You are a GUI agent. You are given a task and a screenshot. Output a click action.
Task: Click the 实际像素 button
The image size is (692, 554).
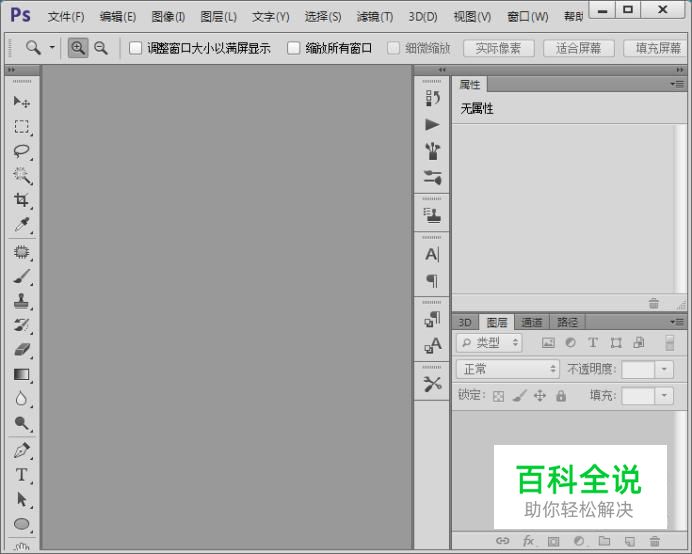[498, 48]
